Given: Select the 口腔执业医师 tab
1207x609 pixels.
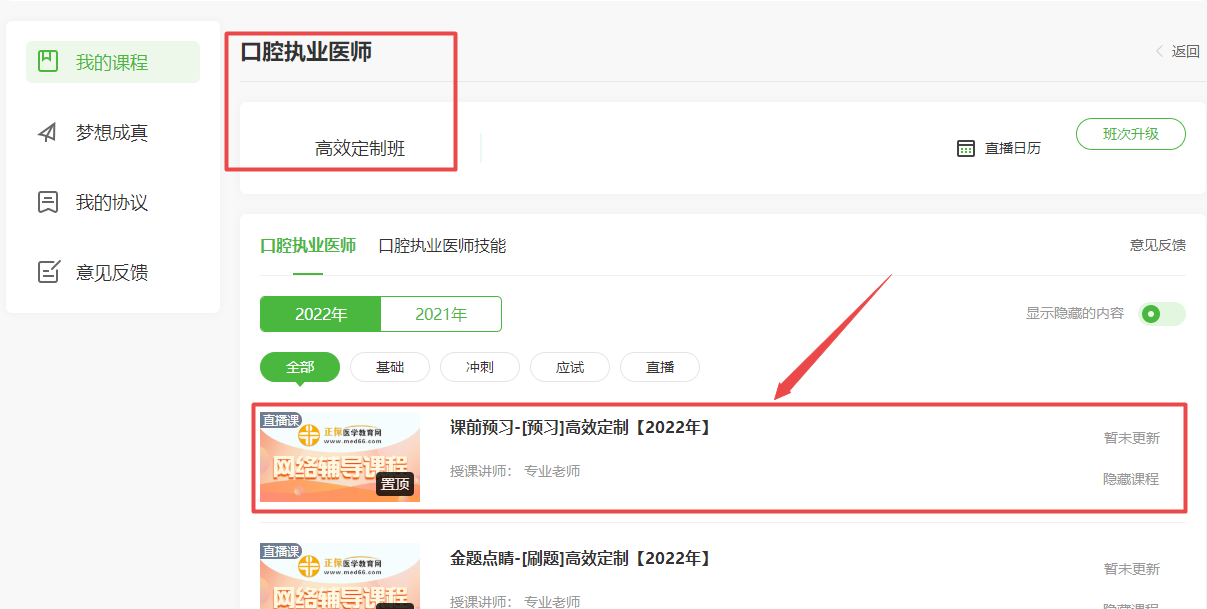Looking at the screenshot, I should tap(308, 246).
